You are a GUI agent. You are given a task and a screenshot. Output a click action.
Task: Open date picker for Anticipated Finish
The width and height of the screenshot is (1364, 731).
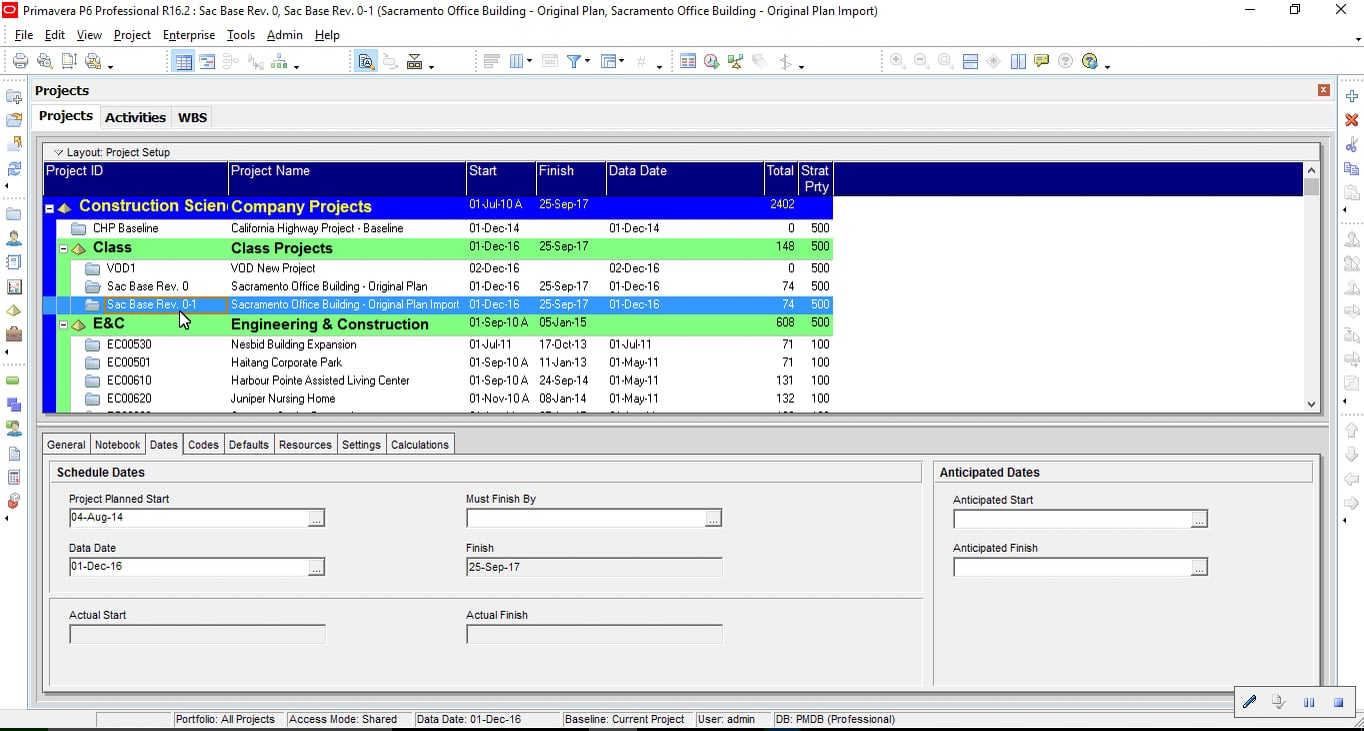1199,567
